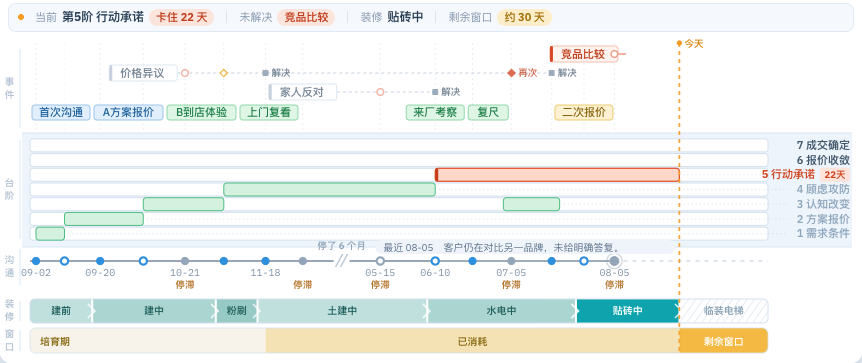
Task: Open the 上门复看 event chip
Action: [x=269, y=112]
